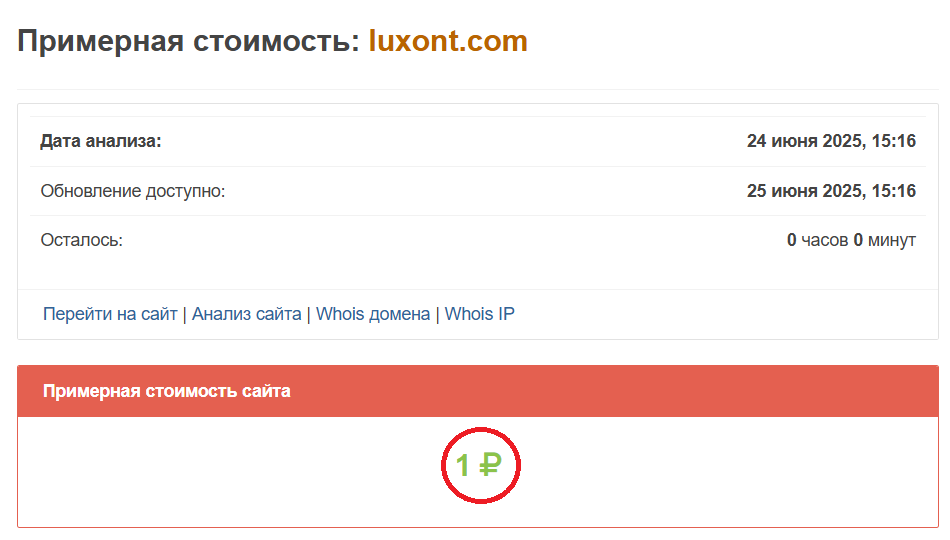The height and width of the screenshot is (540, 950).
Task: Open "Whois домена" lookup link
Action: [372, 314]
